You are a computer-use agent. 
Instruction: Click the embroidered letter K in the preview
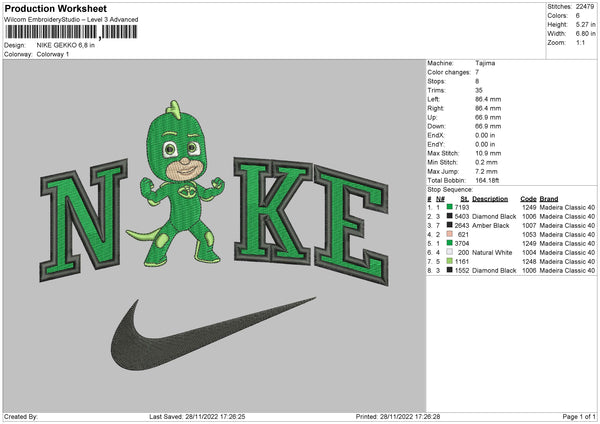[x=272, y=211]
